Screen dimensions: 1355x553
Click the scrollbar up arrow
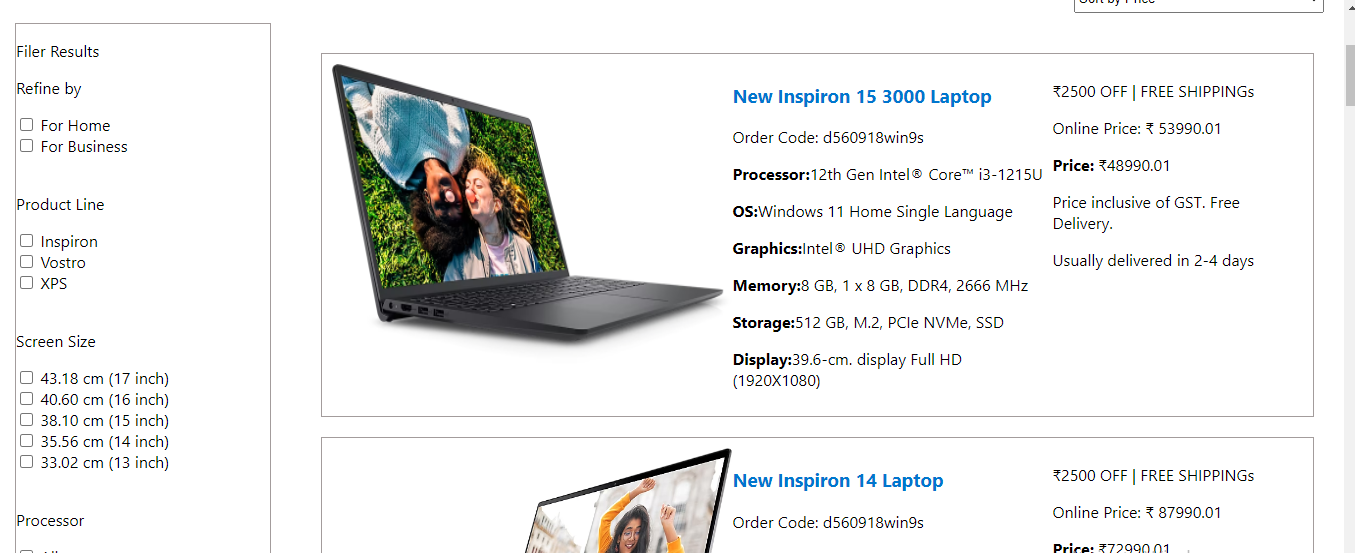pyautogui.click(x=1349, y=8)
